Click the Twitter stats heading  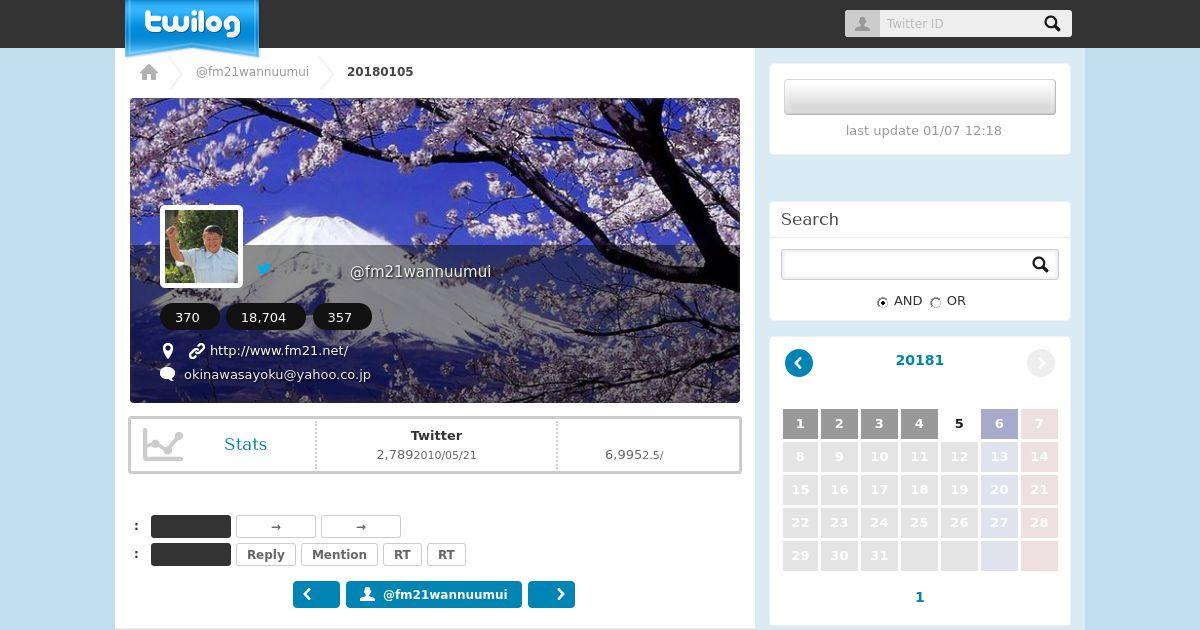[436, 435]
